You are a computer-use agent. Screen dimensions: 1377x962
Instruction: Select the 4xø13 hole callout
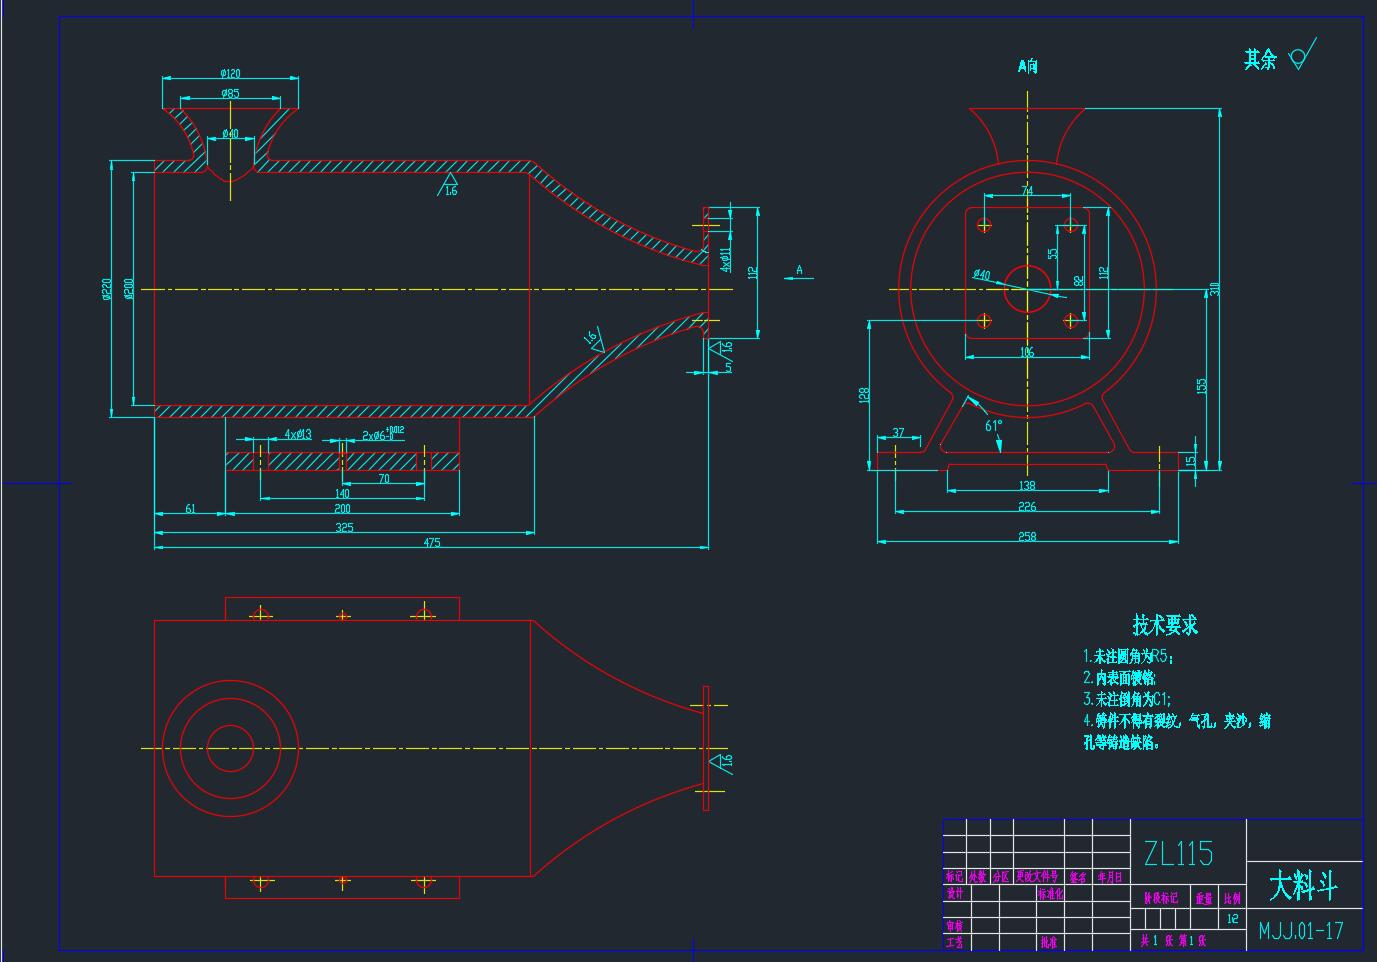[x=297, y=434]
